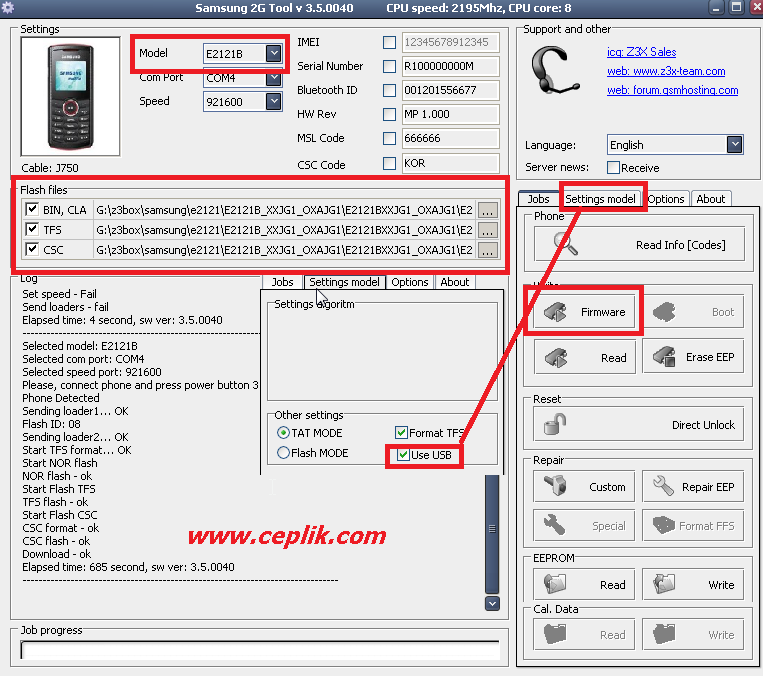Click the Bluetooth ID field 001201556677
The image size is (763, 676).
point(451,90)
